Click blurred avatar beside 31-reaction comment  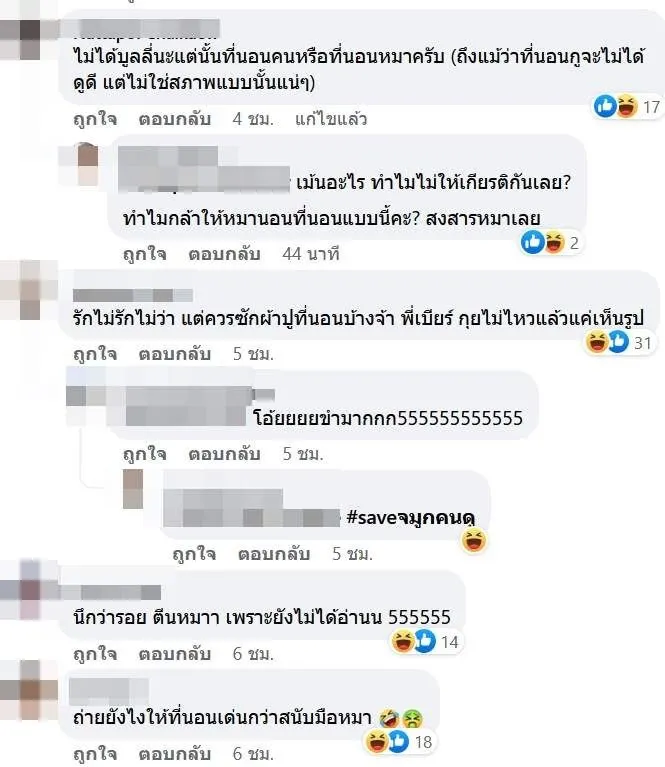click(x=29, y=290)
